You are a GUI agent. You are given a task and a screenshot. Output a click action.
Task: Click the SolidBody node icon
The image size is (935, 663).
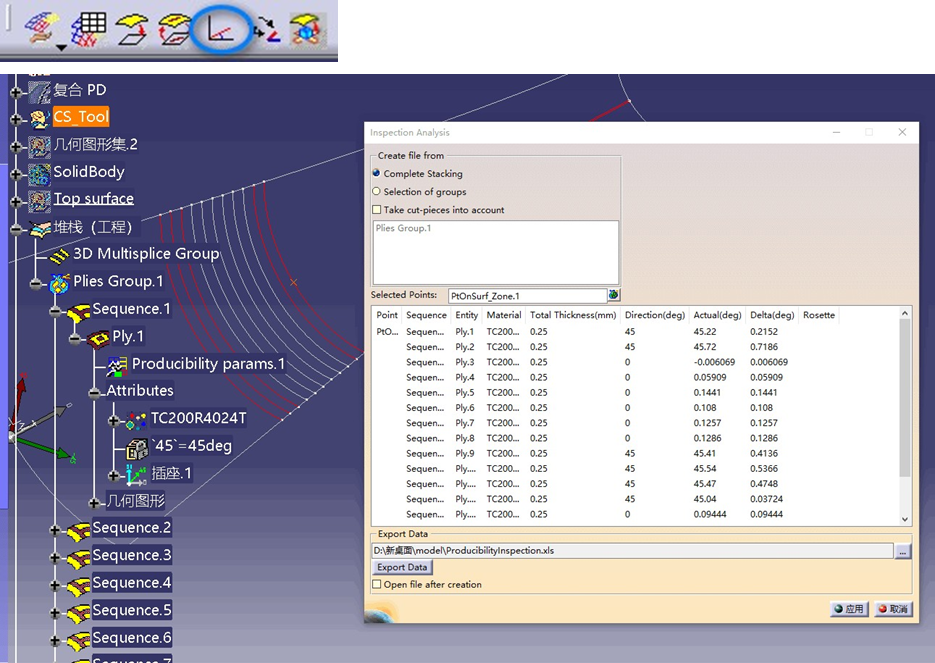click(x=39, y=174)
